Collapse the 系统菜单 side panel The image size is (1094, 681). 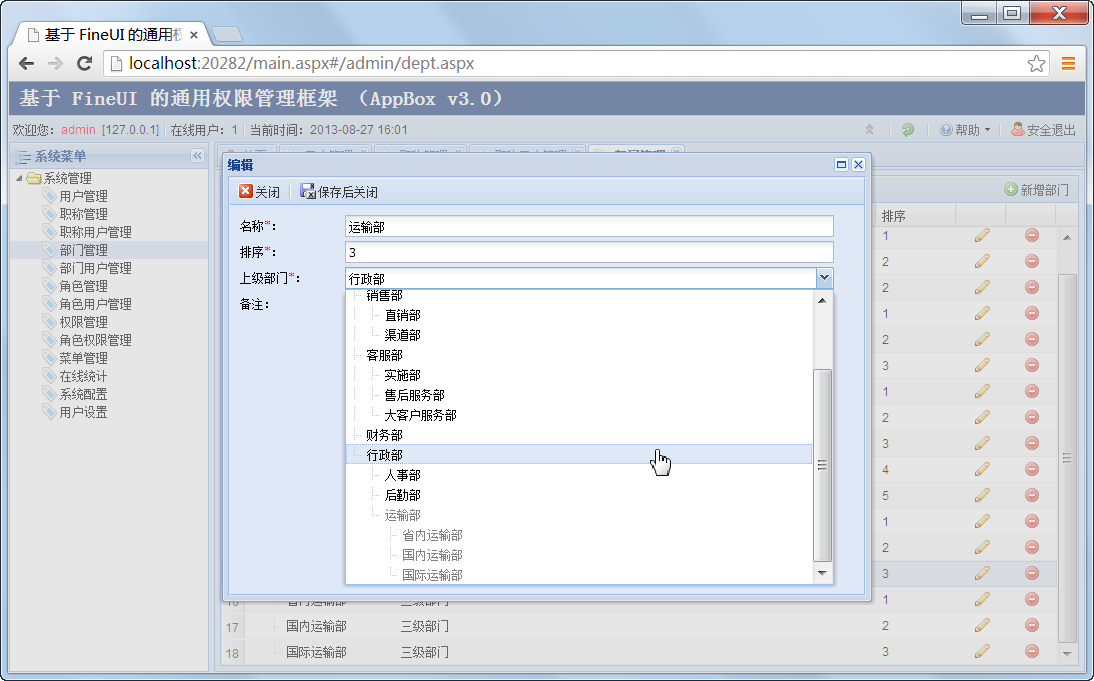(x=197, y=156)
